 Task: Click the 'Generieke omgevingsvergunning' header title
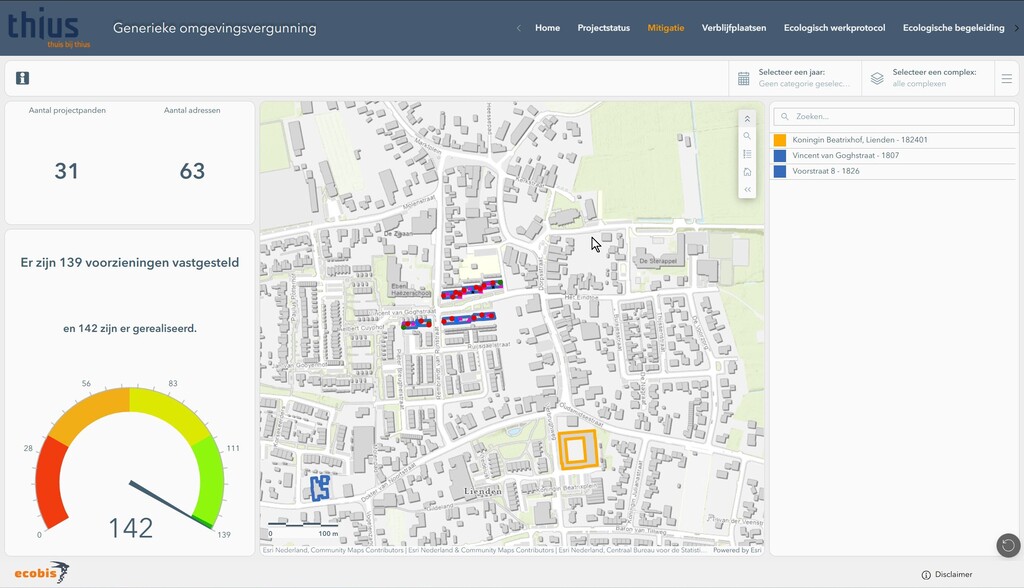pyautogui.click(x=214, y=28)
